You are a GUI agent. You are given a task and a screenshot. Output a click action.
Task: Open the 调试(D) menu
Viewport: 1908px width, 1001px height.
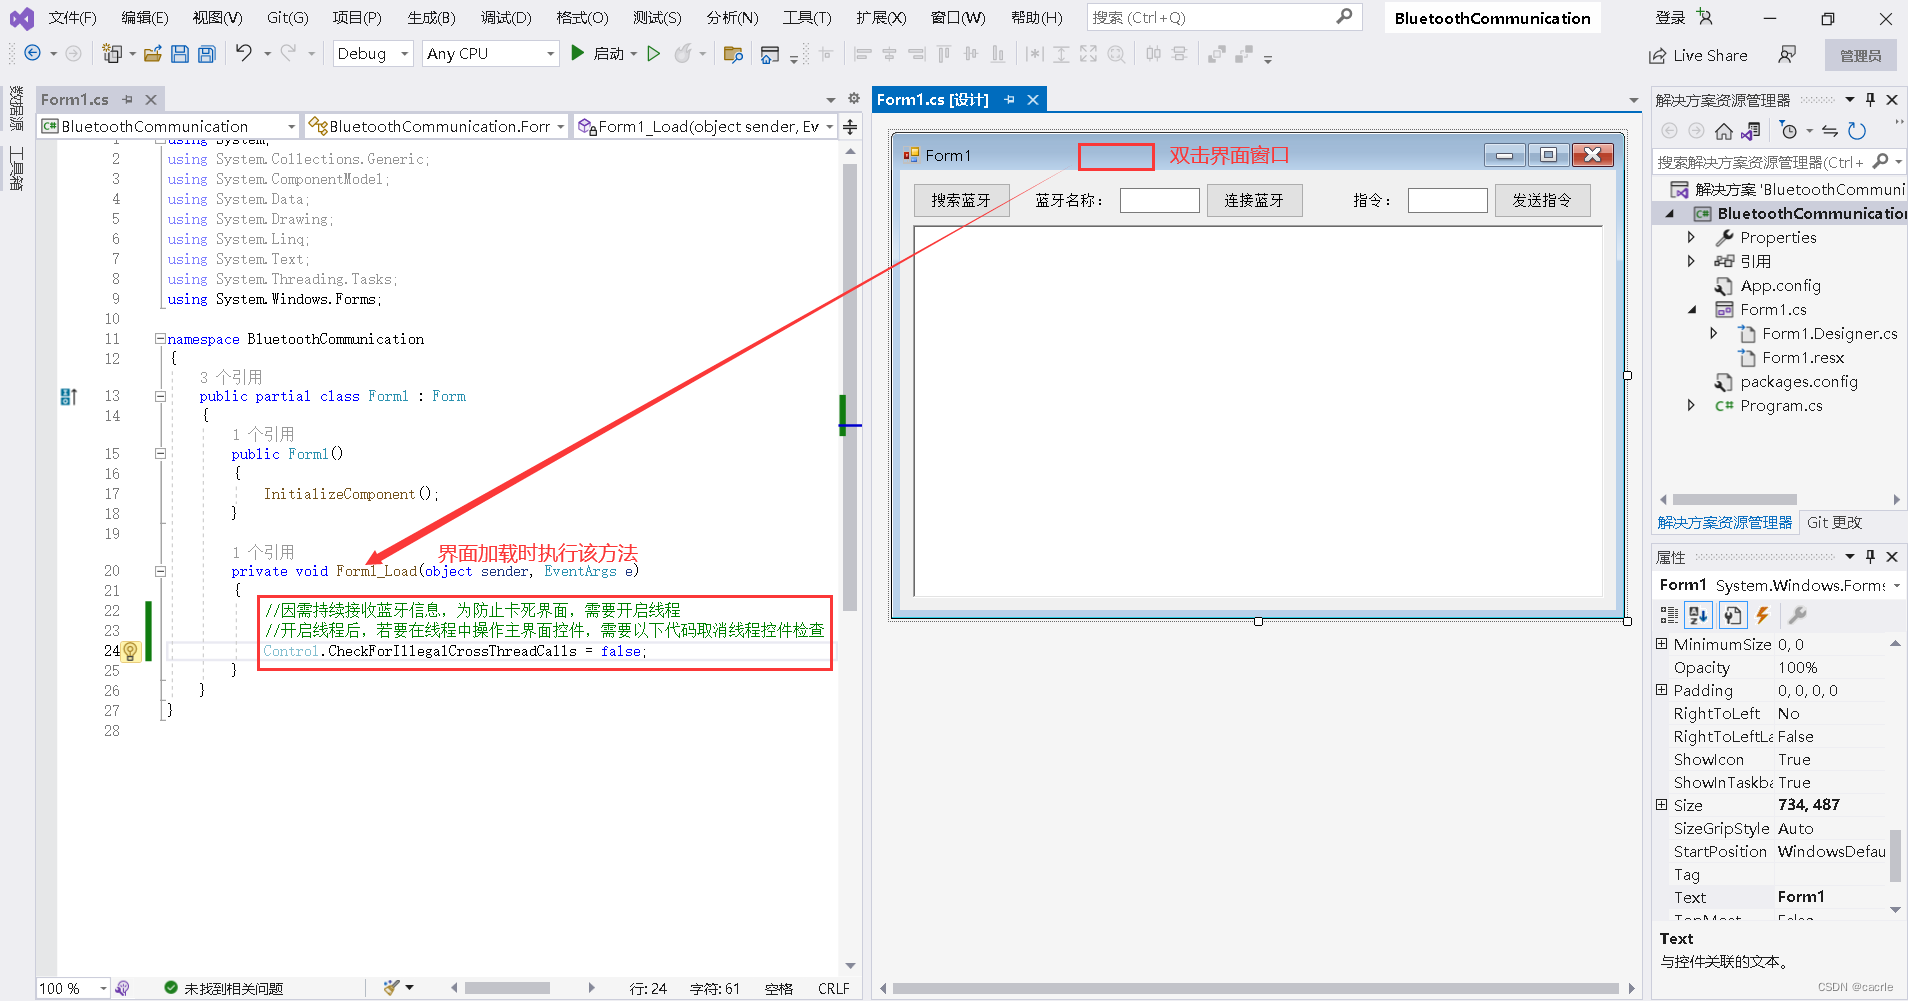506,18
